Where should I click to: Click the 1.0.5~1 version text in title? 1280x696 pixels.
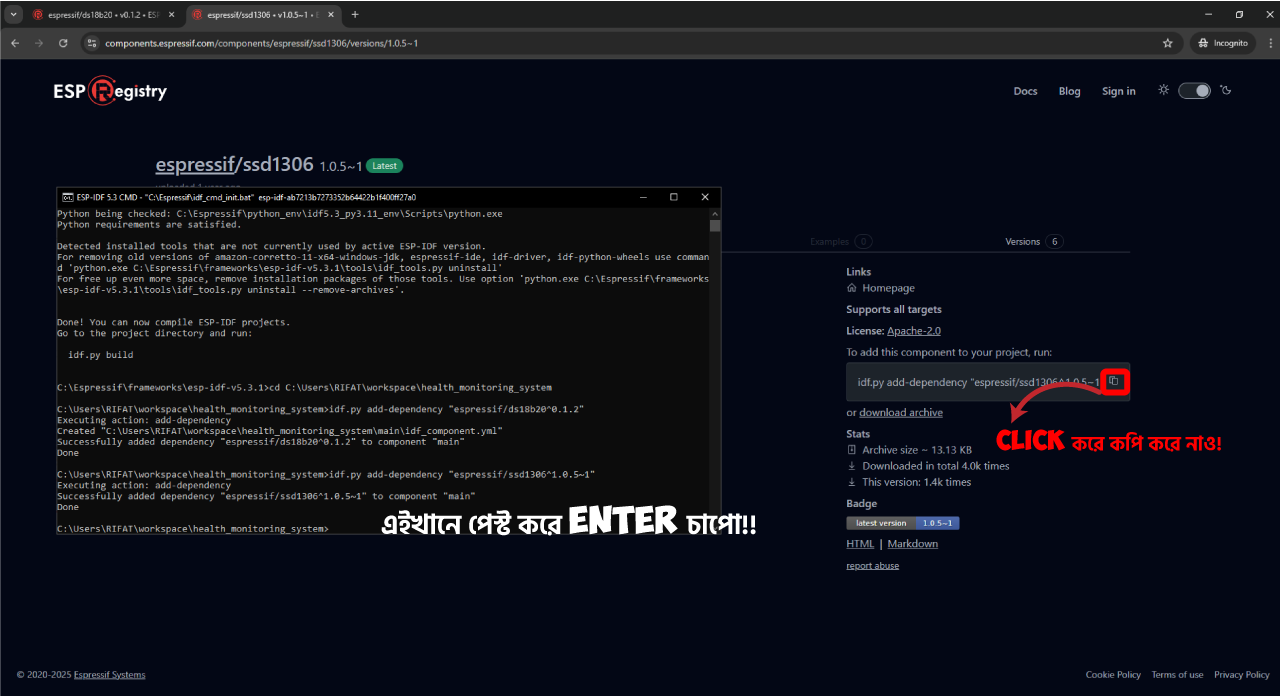(x=341, y=166)
